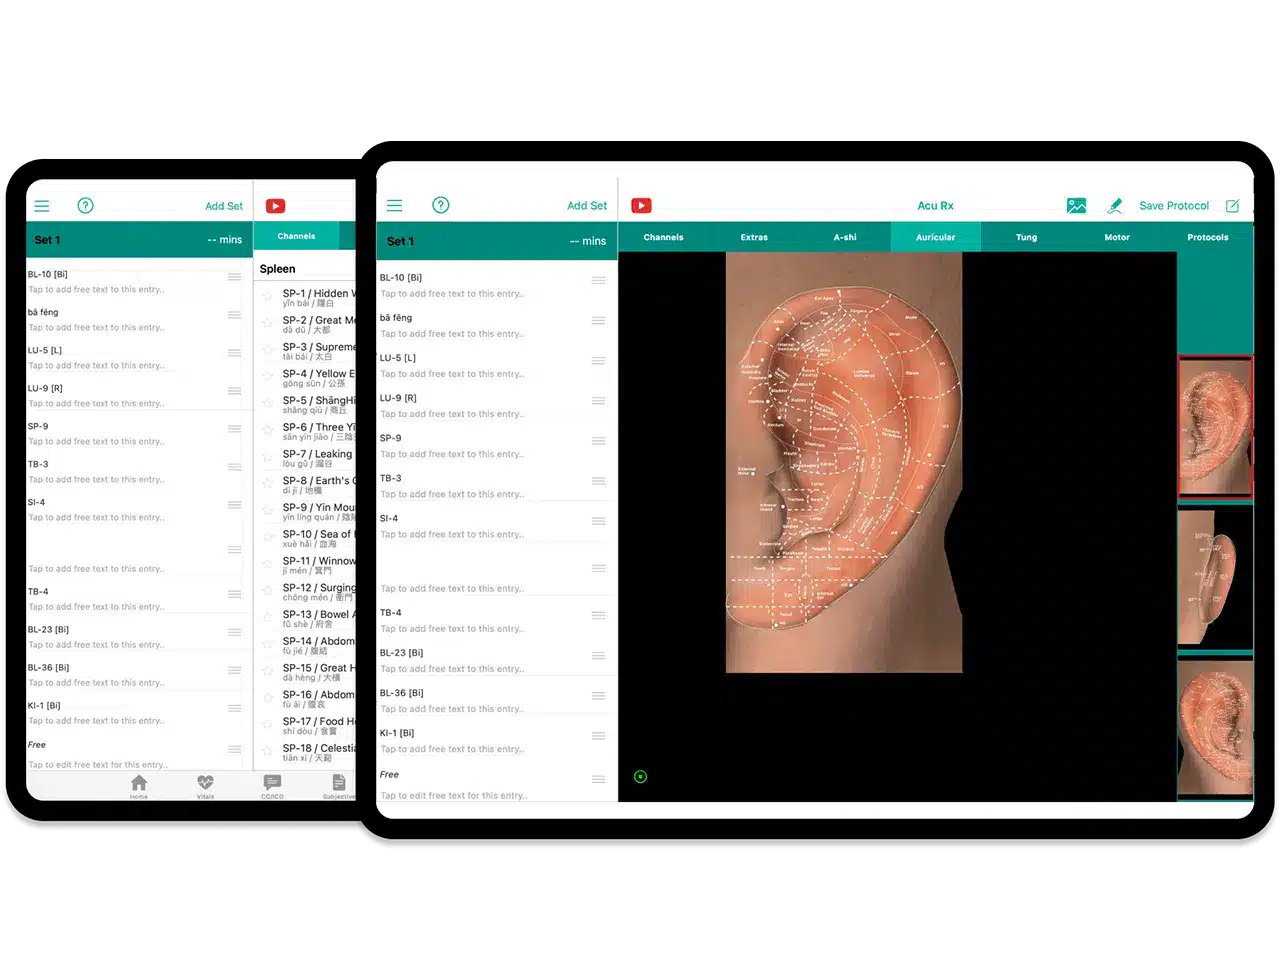This screenshot has width=1280, height=980.
Task: Open the Vitals heart icon
Action: [205, 785]
